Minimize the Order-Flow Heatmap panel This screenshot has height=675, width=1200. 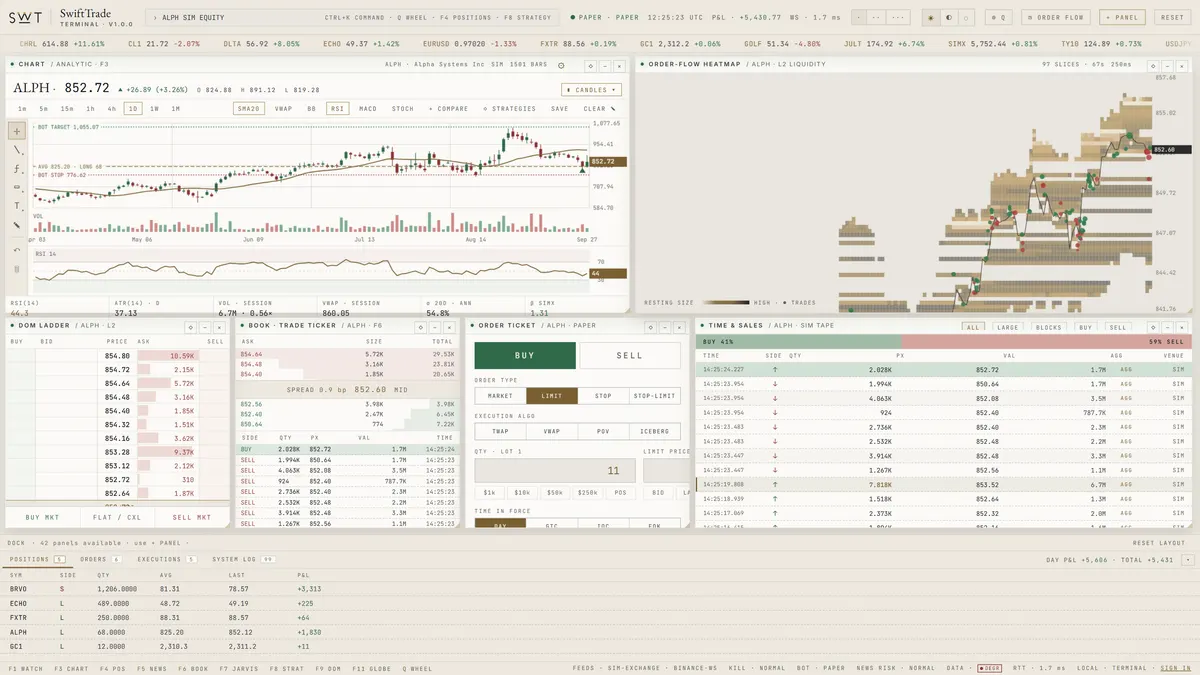point(1168,65)
